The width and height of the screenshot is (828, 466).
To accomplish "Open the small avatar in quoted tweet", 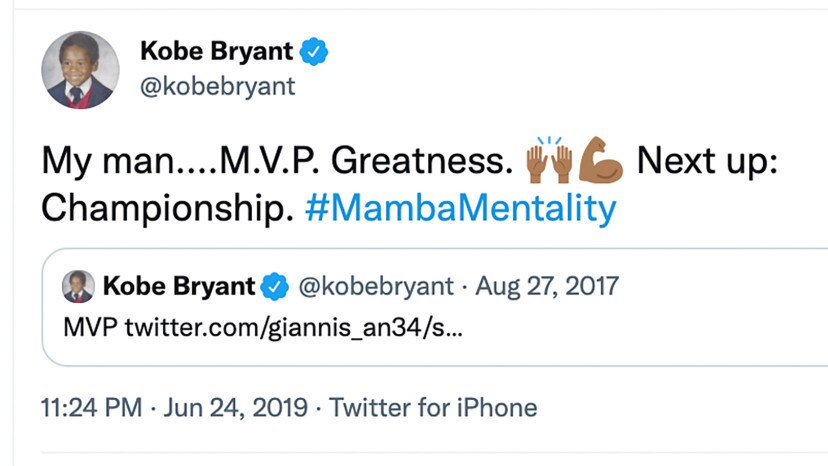I will tap(78, 286).
